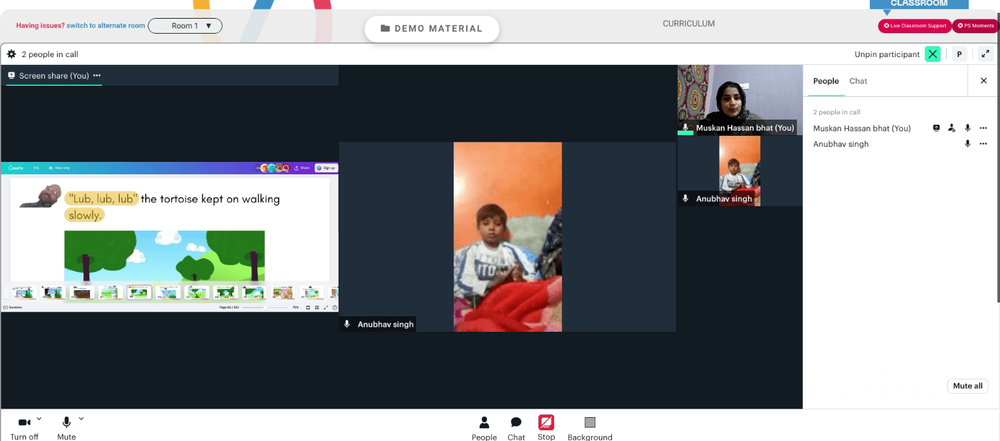The height and width of the screenshot is (441, 1000).
Task: Click the Classroom tab at top right
Action: 919,4
